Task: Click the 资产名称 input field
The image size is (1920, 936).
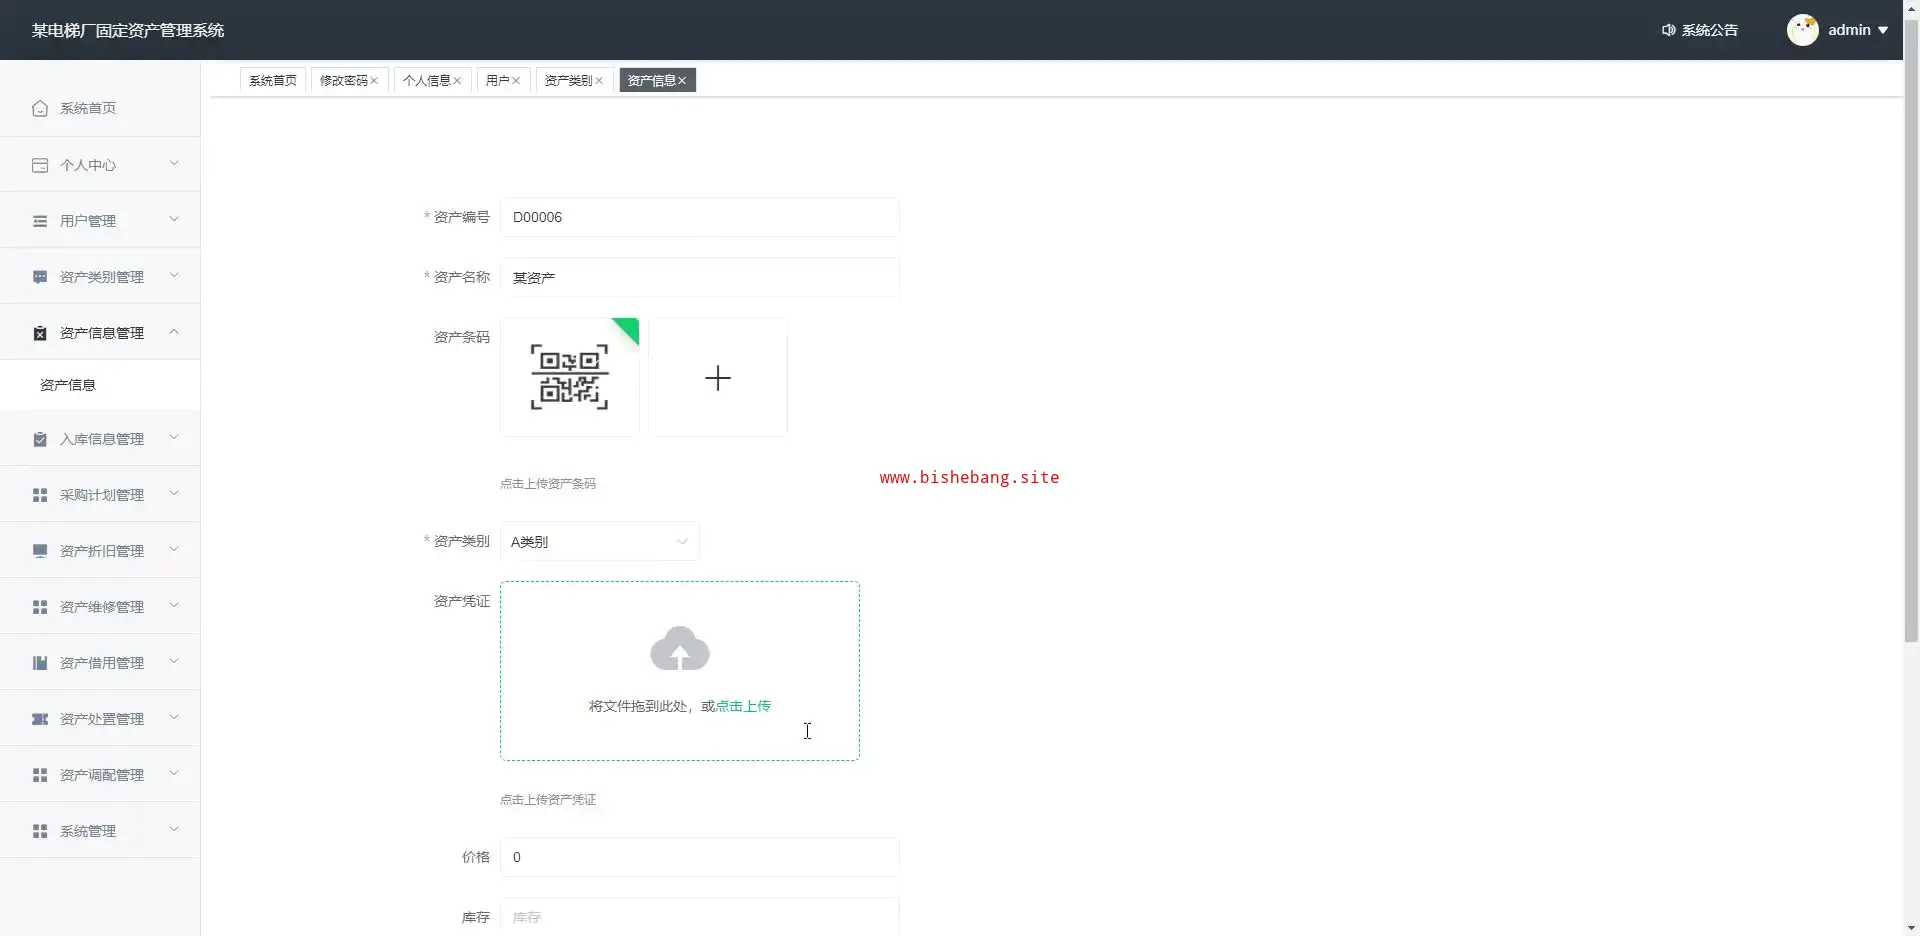Action: point(700,277)
